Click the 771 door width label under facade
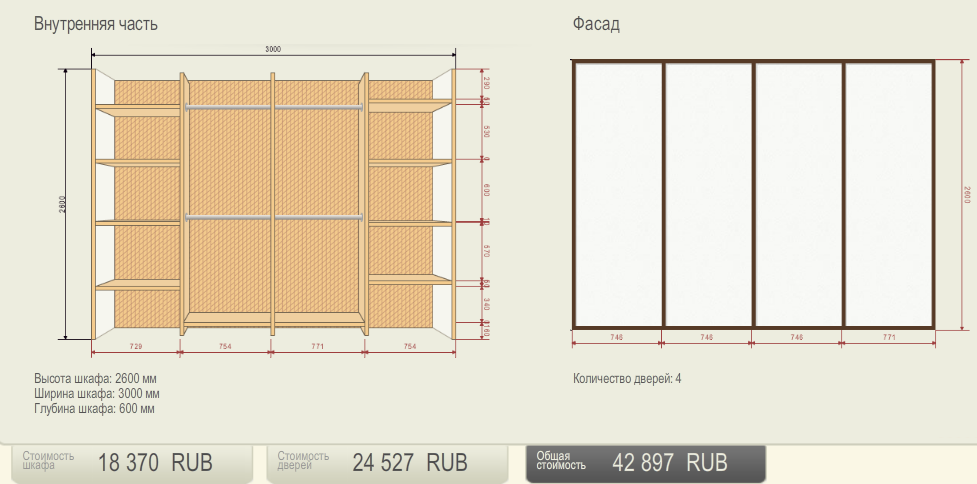The height and width of the screenshot is (484, 977). click(x=889, y=337)
